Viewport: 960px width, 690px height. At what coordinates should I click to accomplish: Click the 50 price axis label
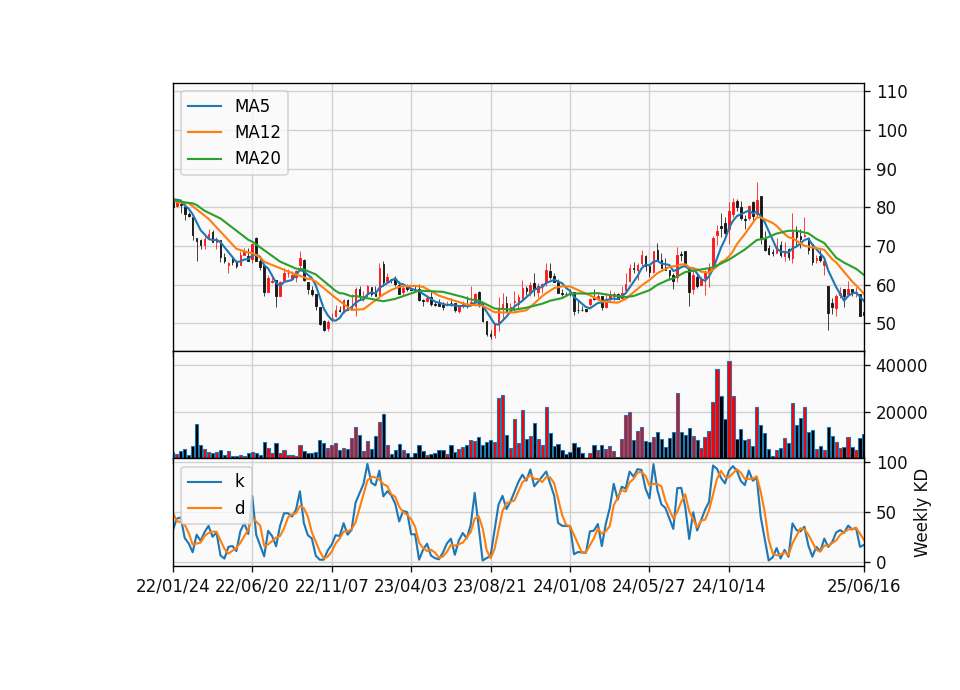[x=887, y=324]
